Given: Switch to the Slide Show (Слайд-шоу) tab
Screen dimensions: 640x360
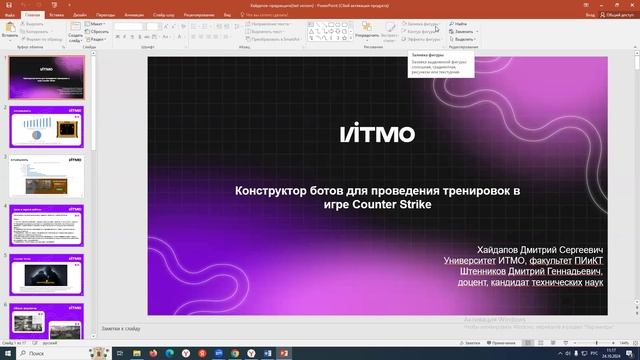Looking at the screenshot, I should pos(163,15).
